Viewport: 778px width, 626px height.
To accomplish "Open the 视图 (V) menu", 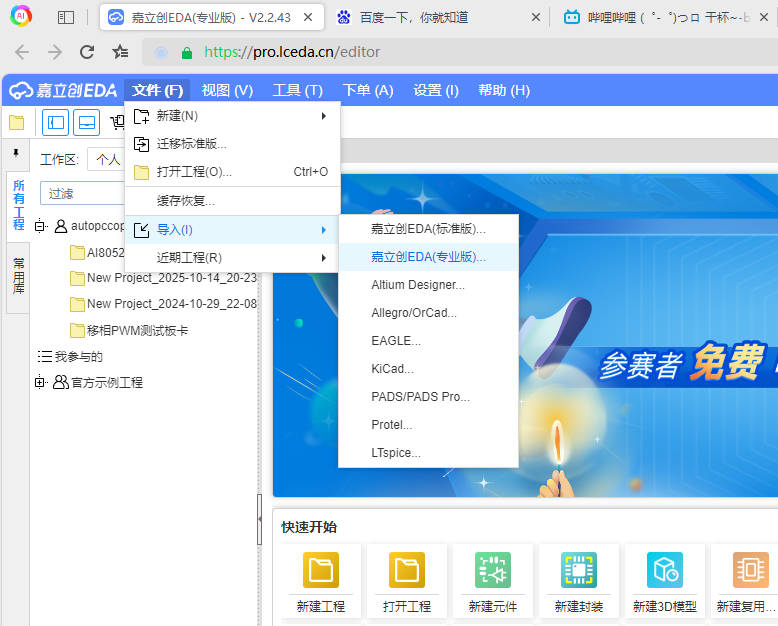I will (x=227, y=90).
